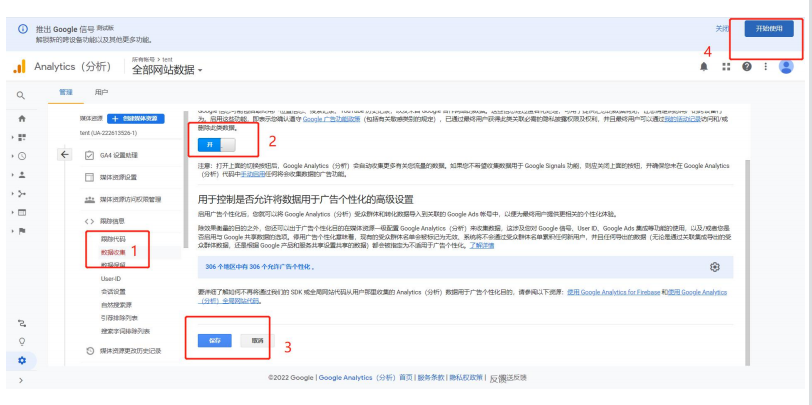Open the 全部网站数据 view selector dropdown
The width and height of the screenshot is (812, 405).
point(167,69)
